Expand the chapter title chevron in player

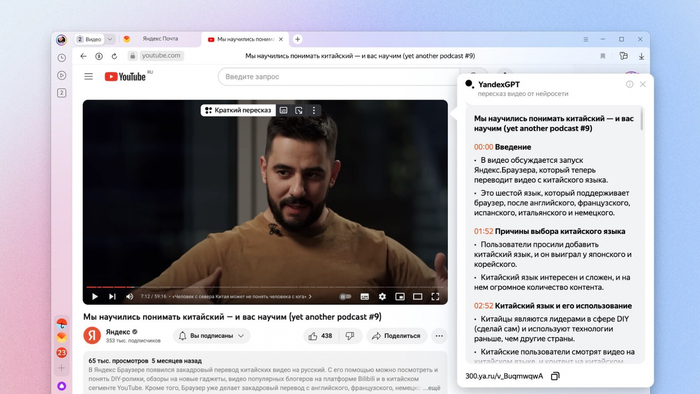pyautogui.click(x=310, y=296)
